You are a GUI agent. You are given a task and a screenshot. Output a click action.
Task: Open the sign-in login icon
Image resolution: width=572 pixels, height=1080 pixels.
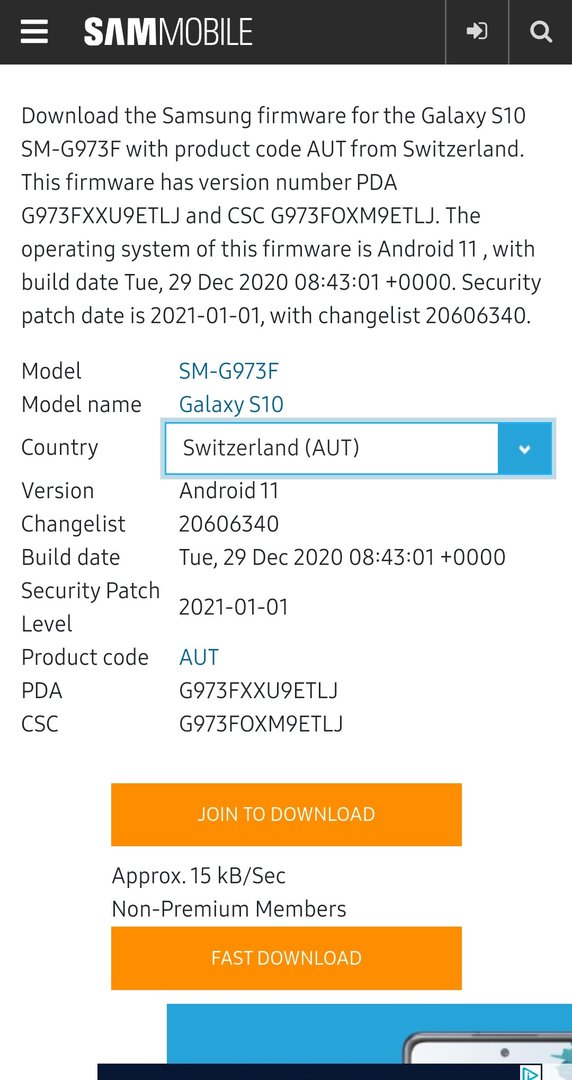coord(477,32)
